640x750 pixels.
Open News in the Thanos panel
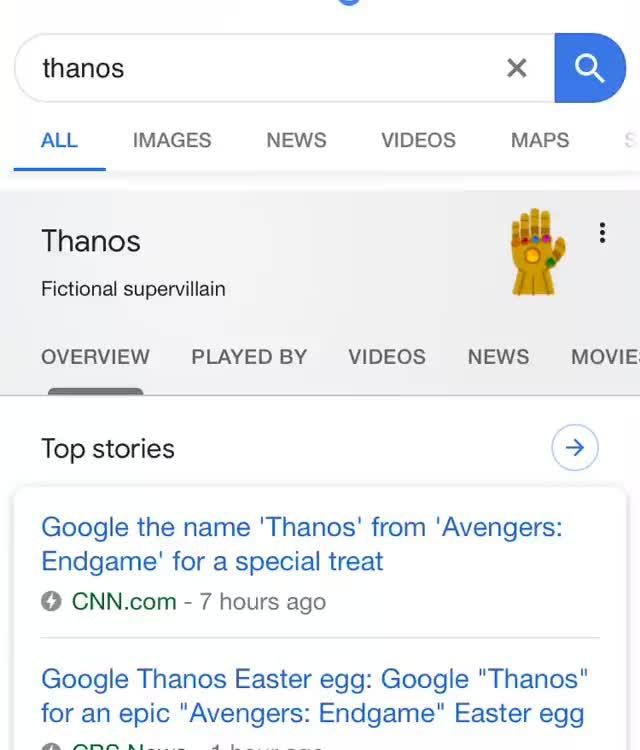click(498, 357)
